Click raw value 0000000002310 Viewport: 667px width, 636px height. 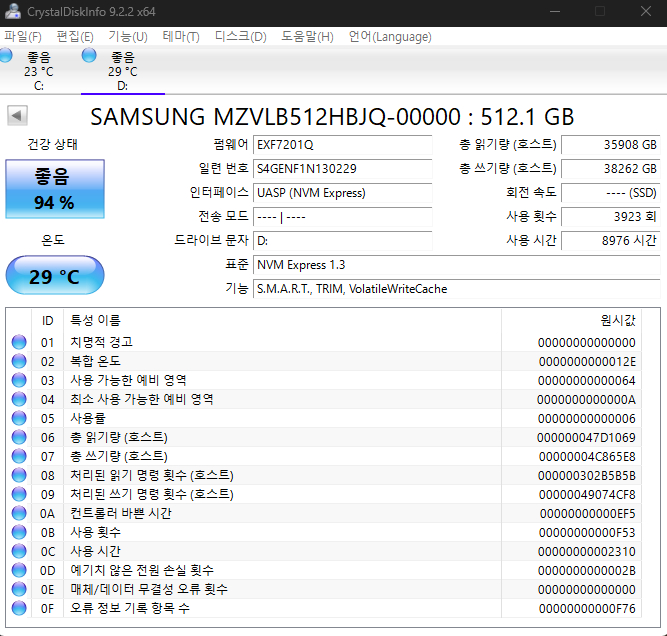click(x=587, y=551)
